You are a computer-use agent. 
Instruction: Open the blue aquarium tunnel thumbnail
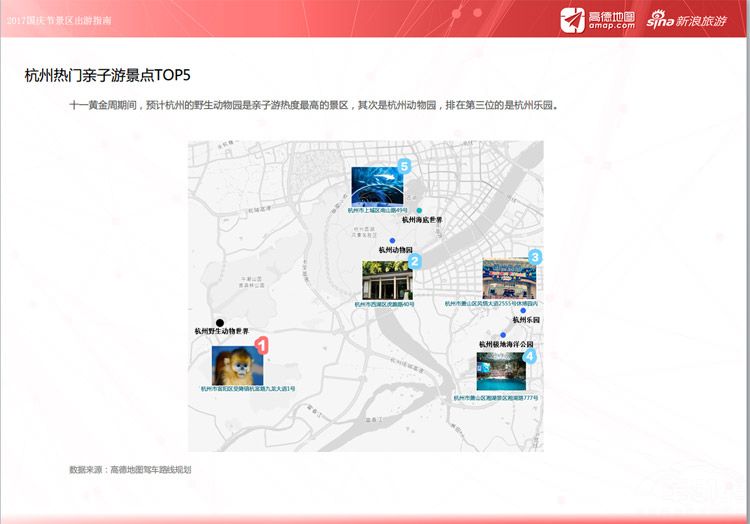pyautogui.click(x=378, y=187)
